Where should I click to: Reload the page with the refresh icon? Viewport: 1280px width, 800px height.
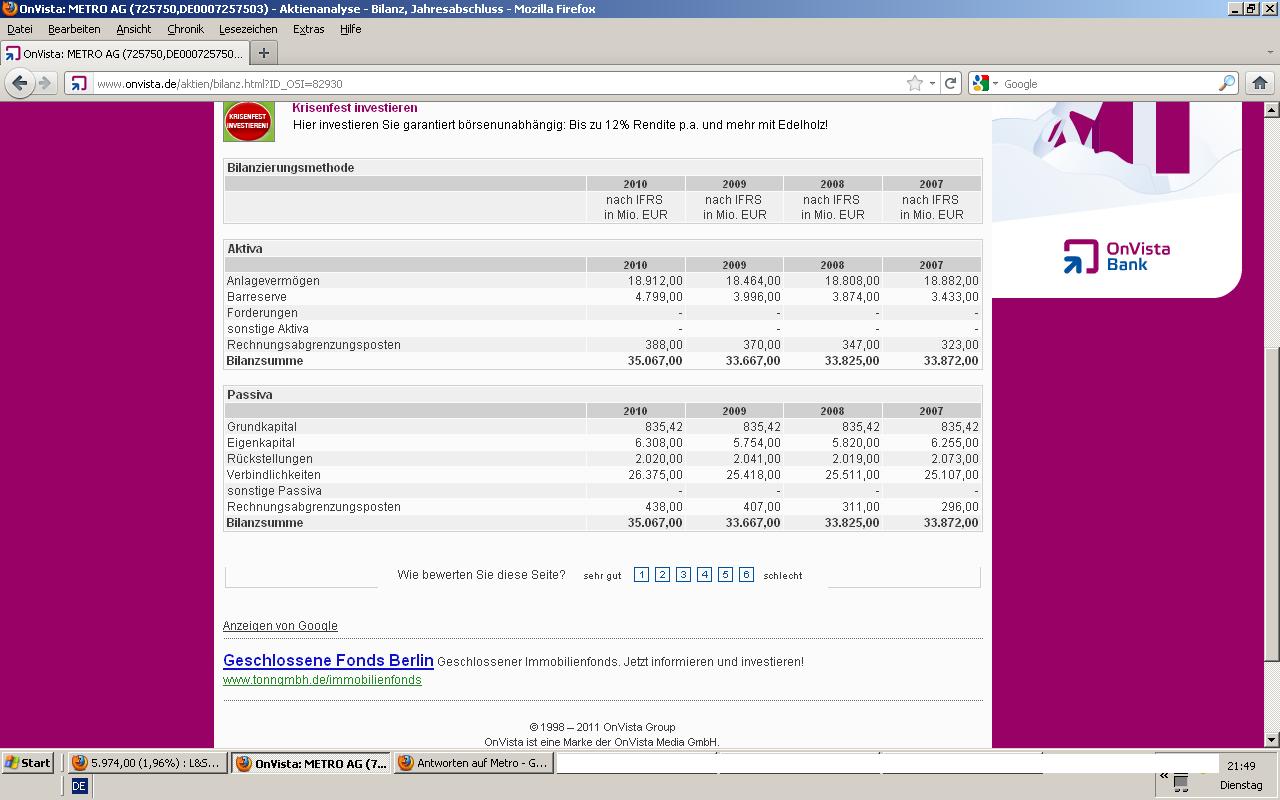951,83
